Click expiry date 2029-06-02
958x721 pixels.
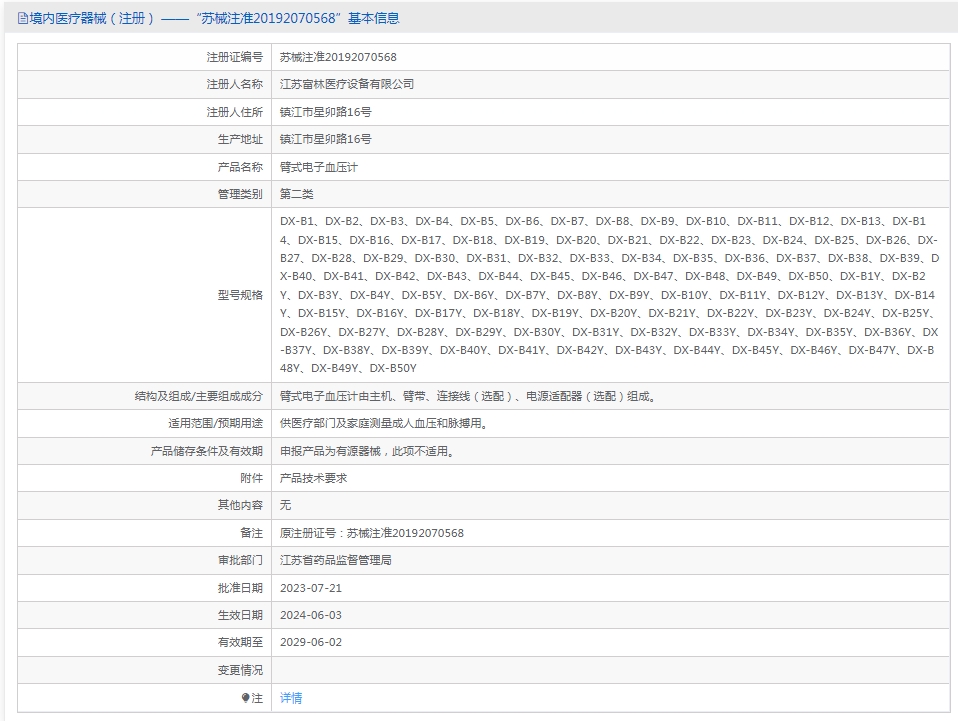[x=311, y=642]
